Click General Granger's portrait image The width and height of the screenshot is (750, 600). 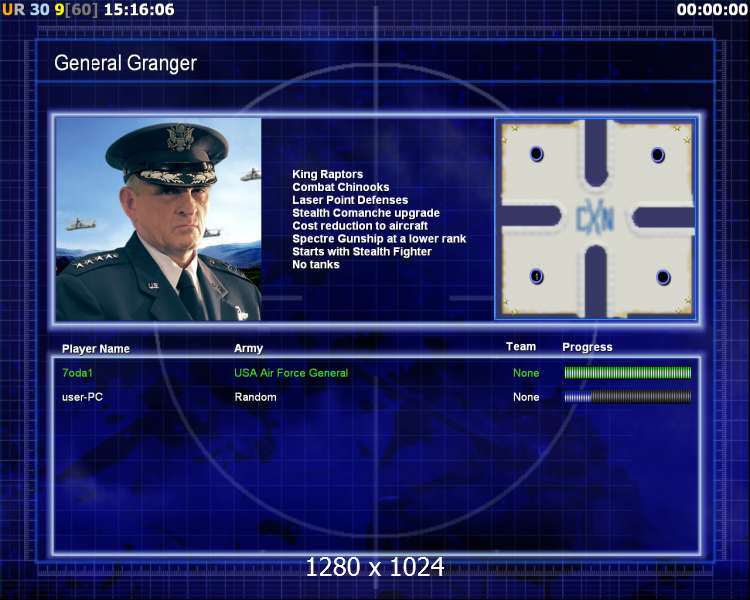(x=158, y=219)
